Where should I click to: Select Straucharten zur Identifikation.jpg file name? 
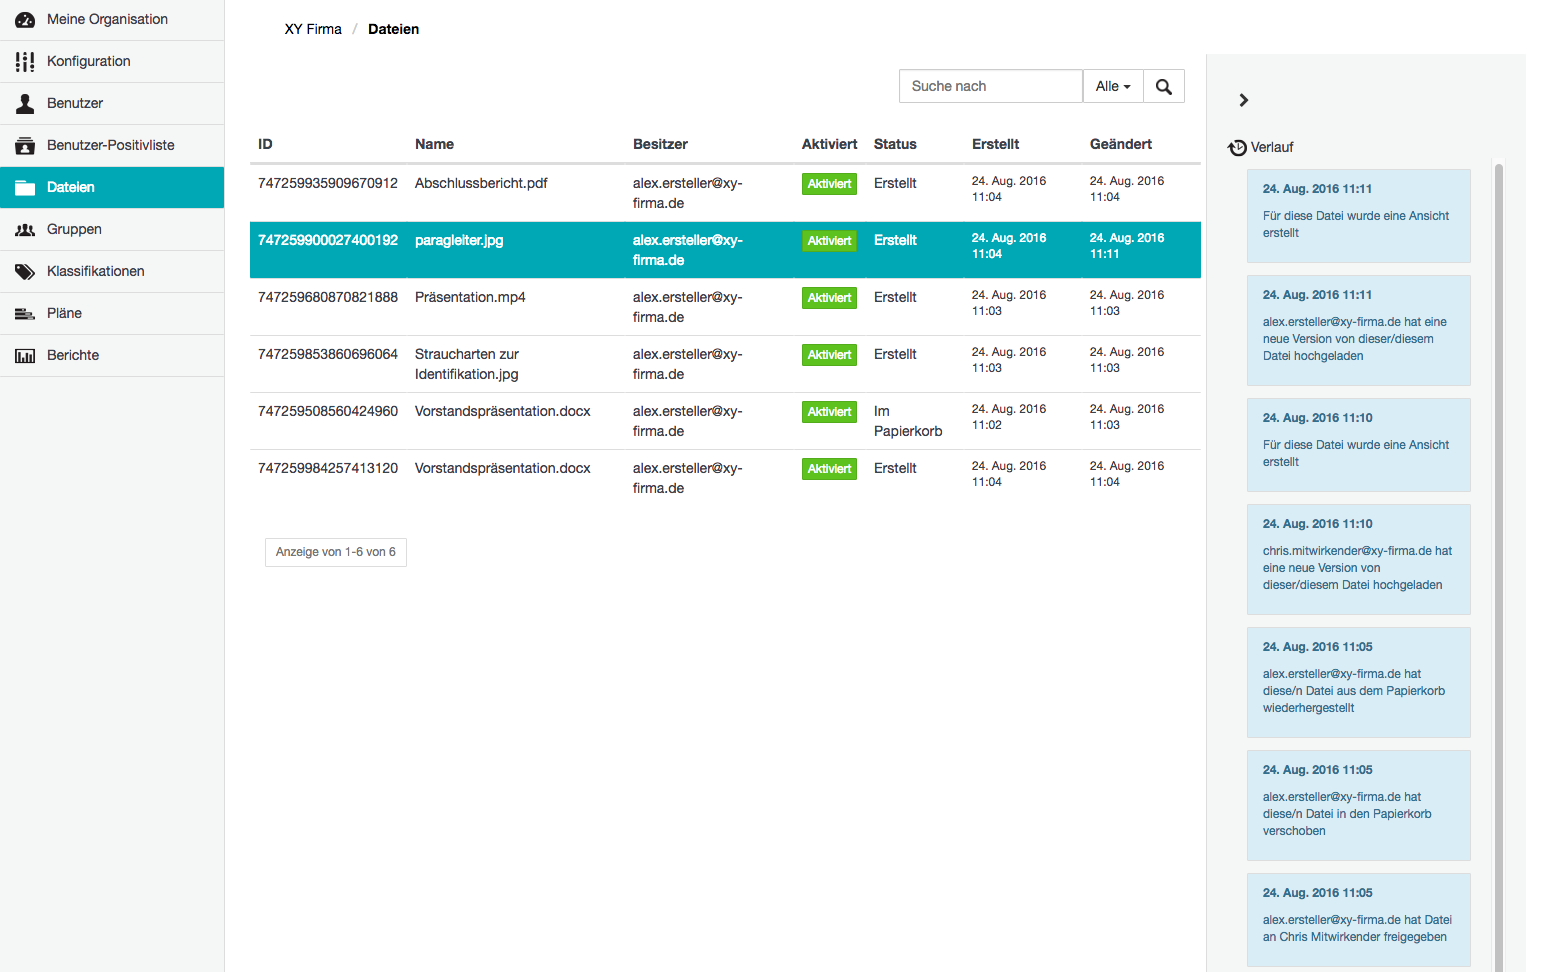click(x=467, y=364)
